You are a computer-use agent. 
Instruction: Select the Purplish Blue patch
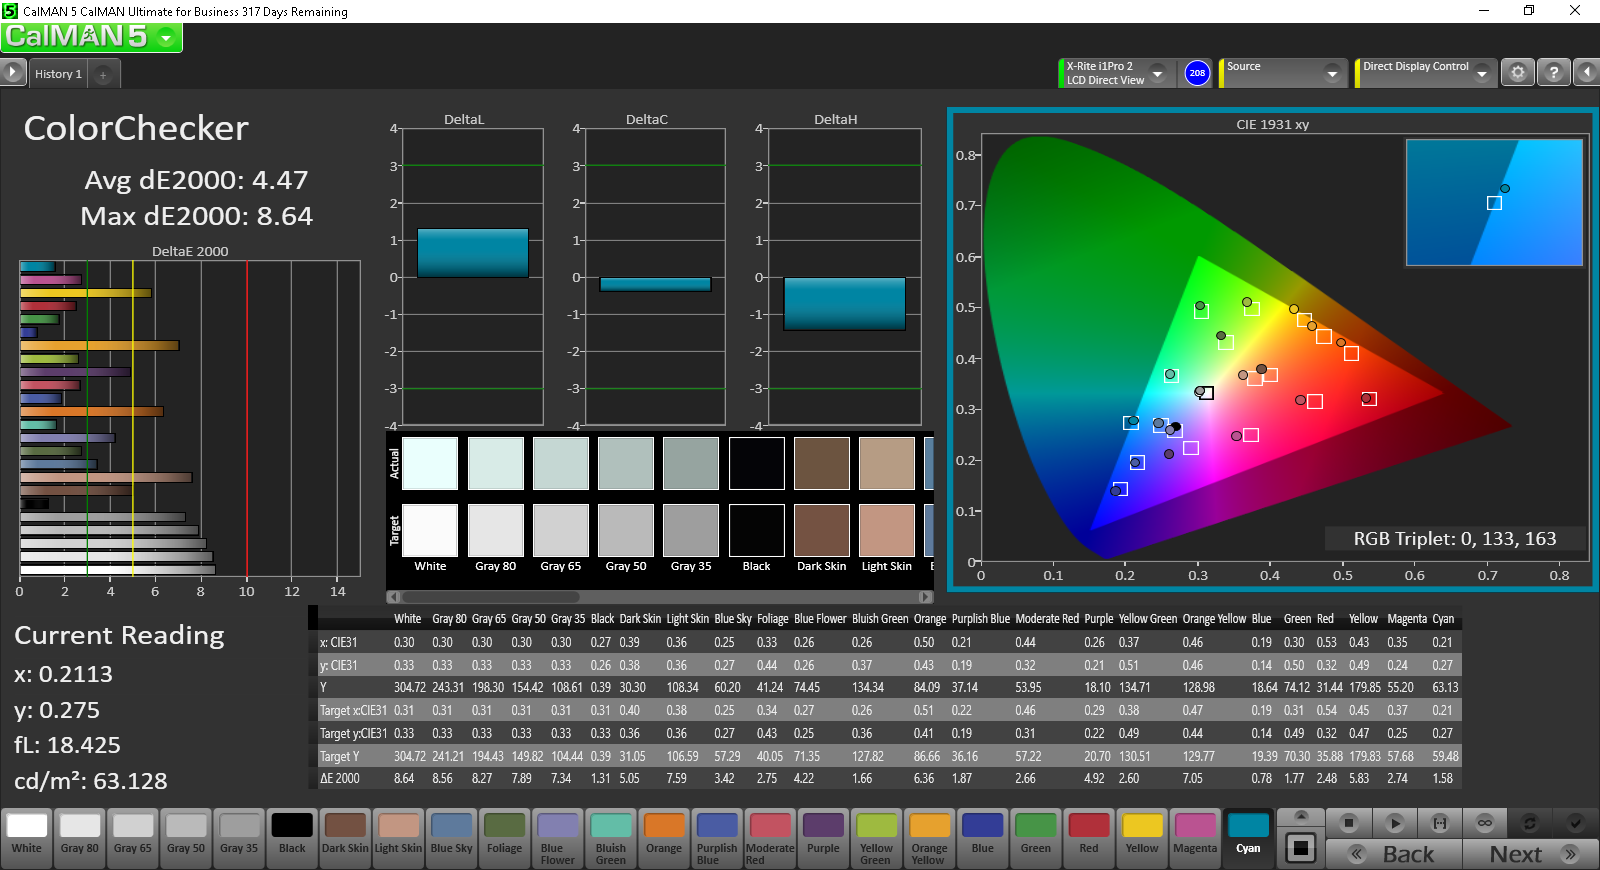tap(717, 838)
